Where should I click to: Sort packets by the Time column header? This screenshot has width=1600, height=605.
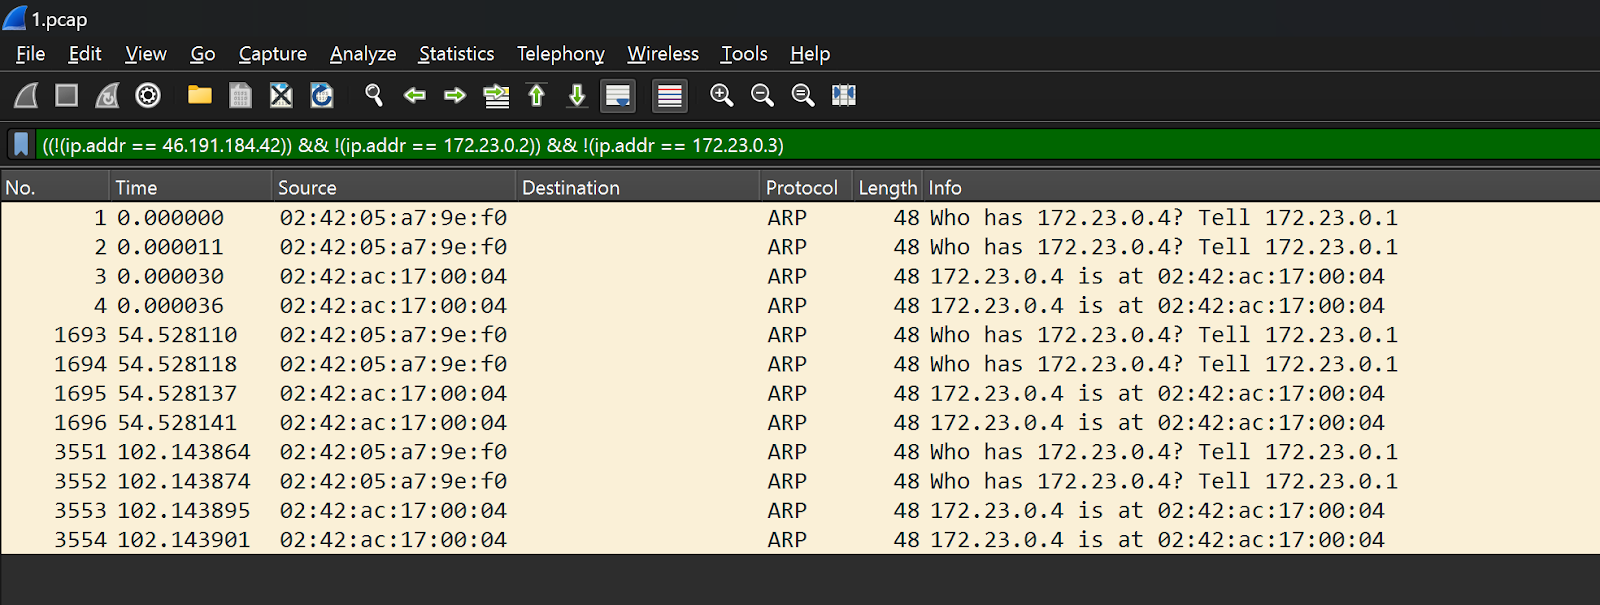(x=190, y=187)
